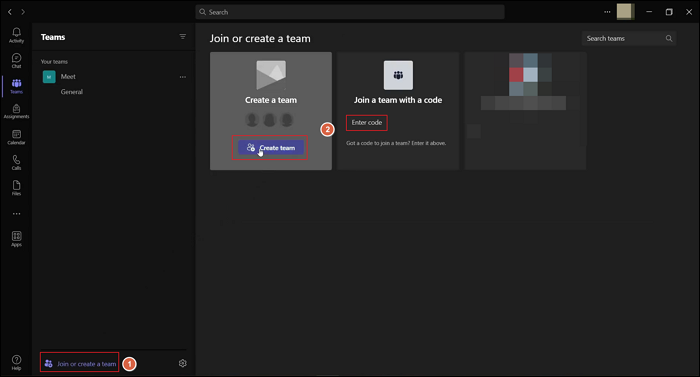Open the Apps store icon
Viewport: 700px width, 377px height.
coord(17,239)
